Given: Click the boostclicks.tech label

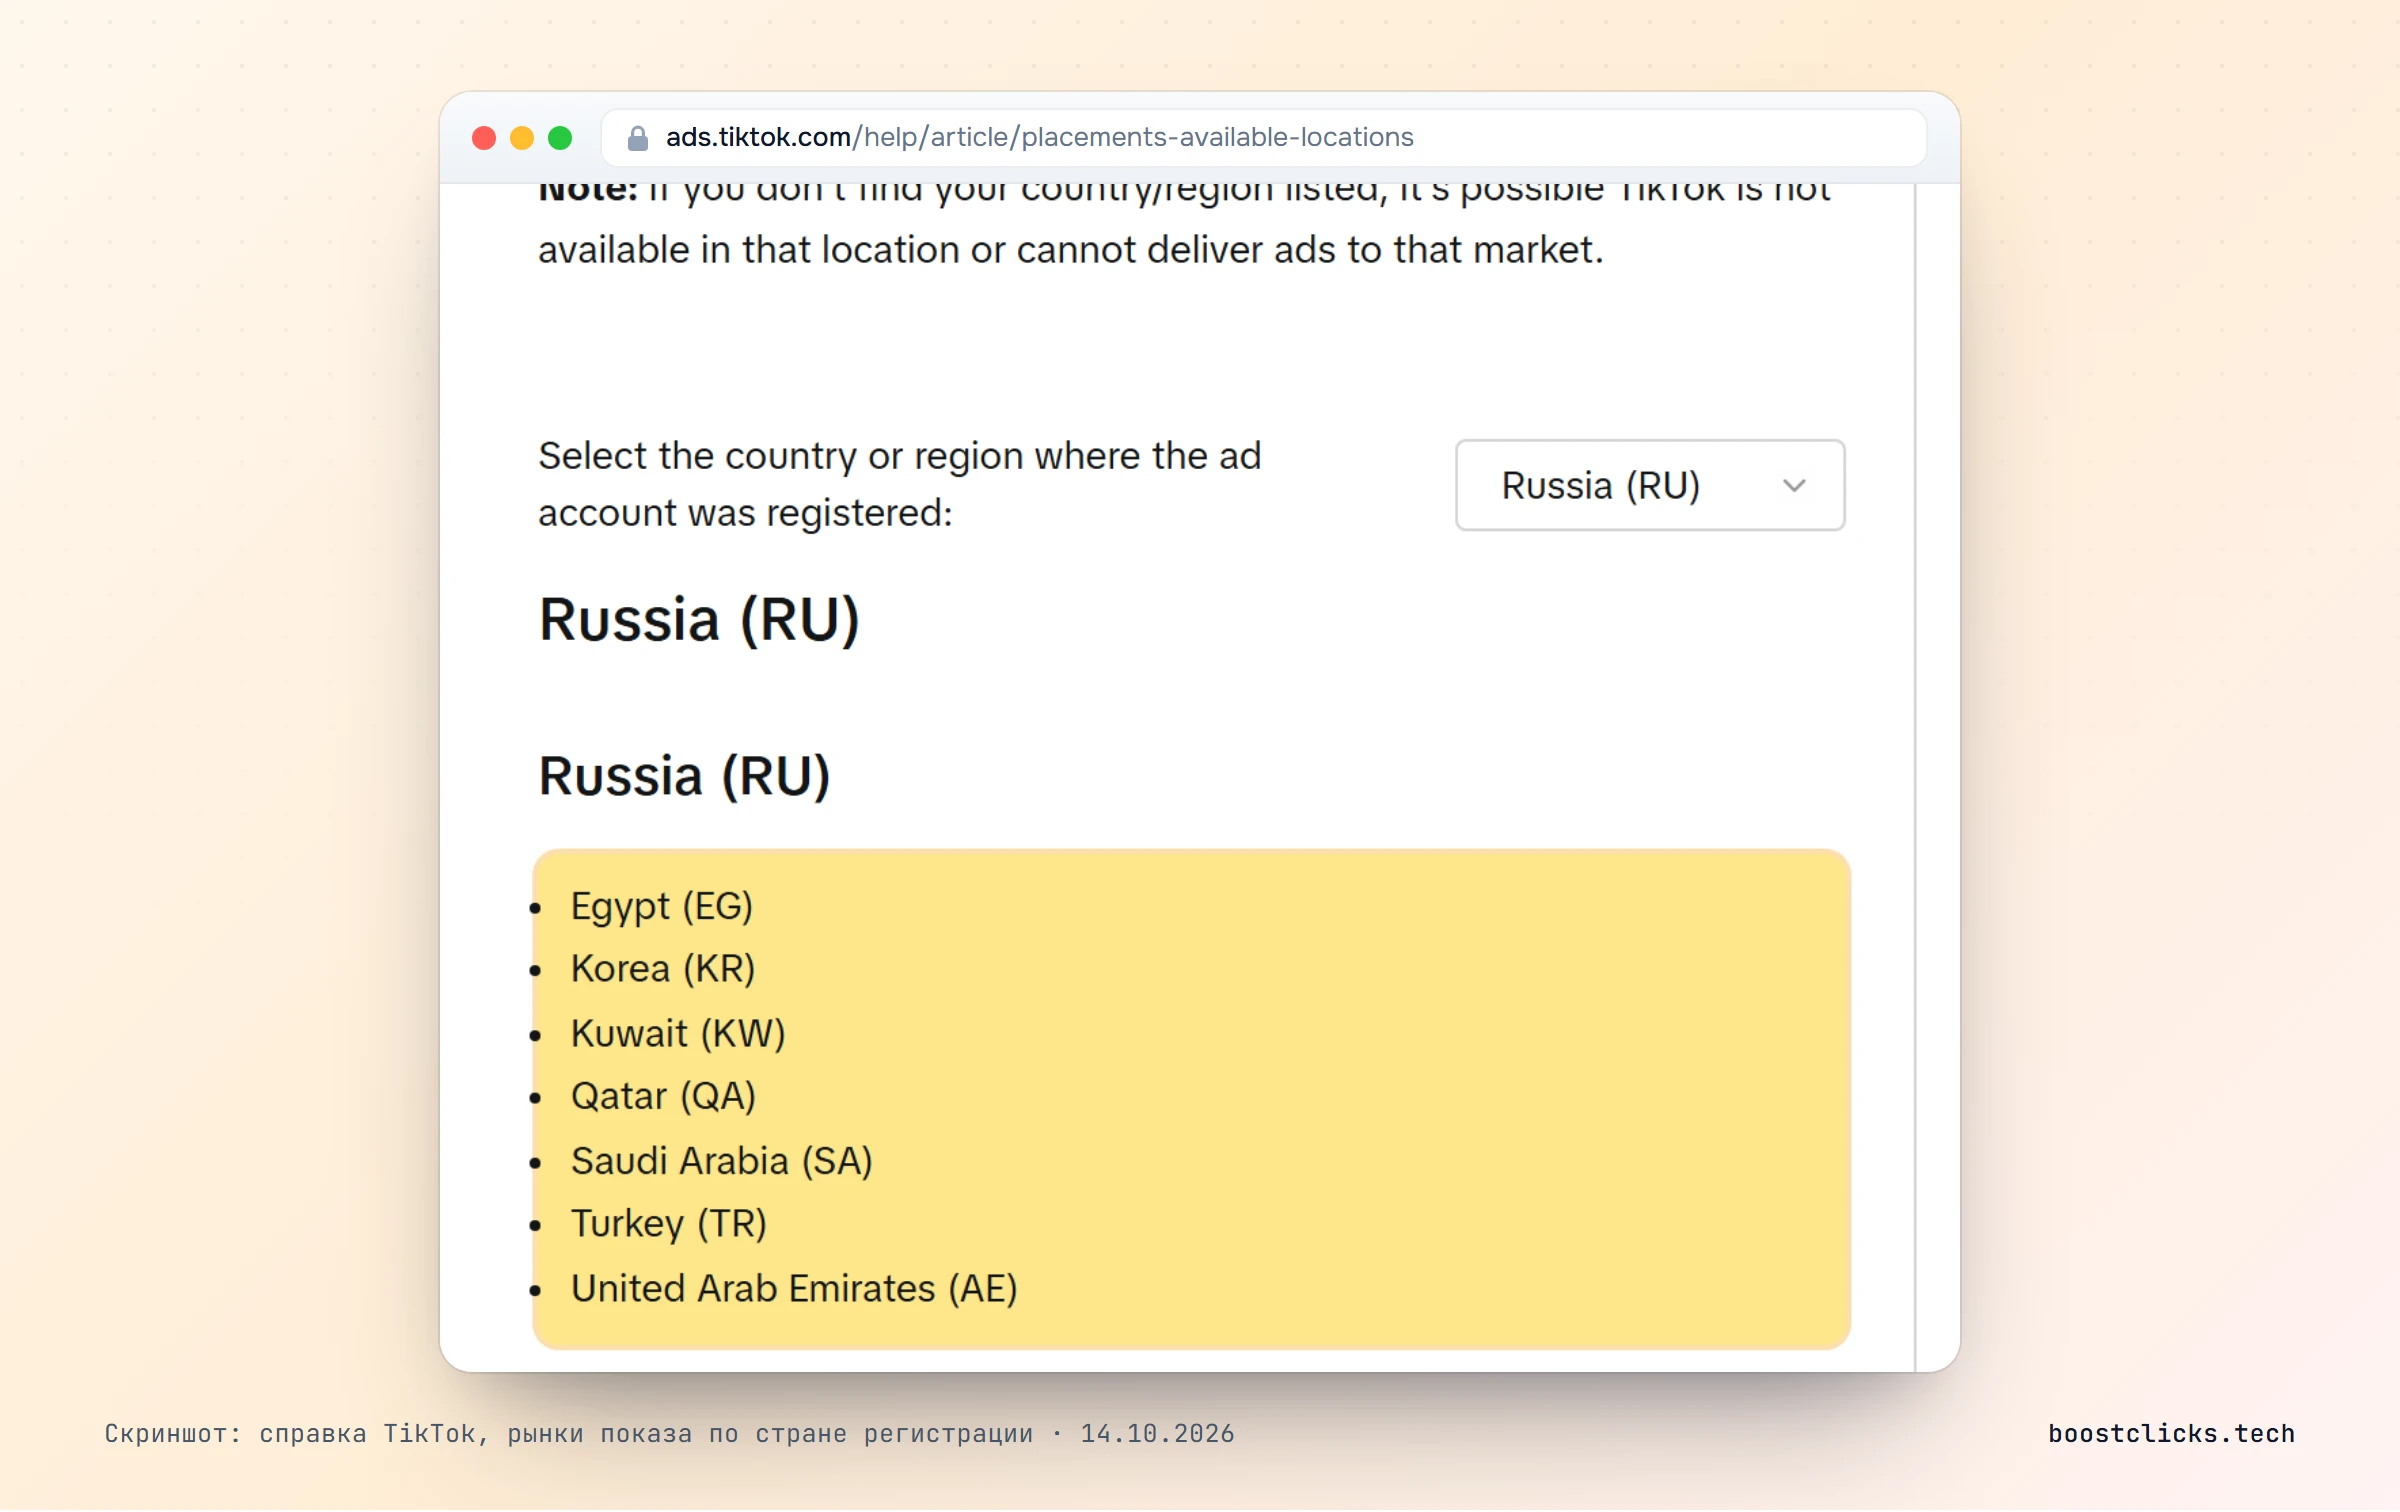Looking at the screenshot, I should click(2172, 1433).
